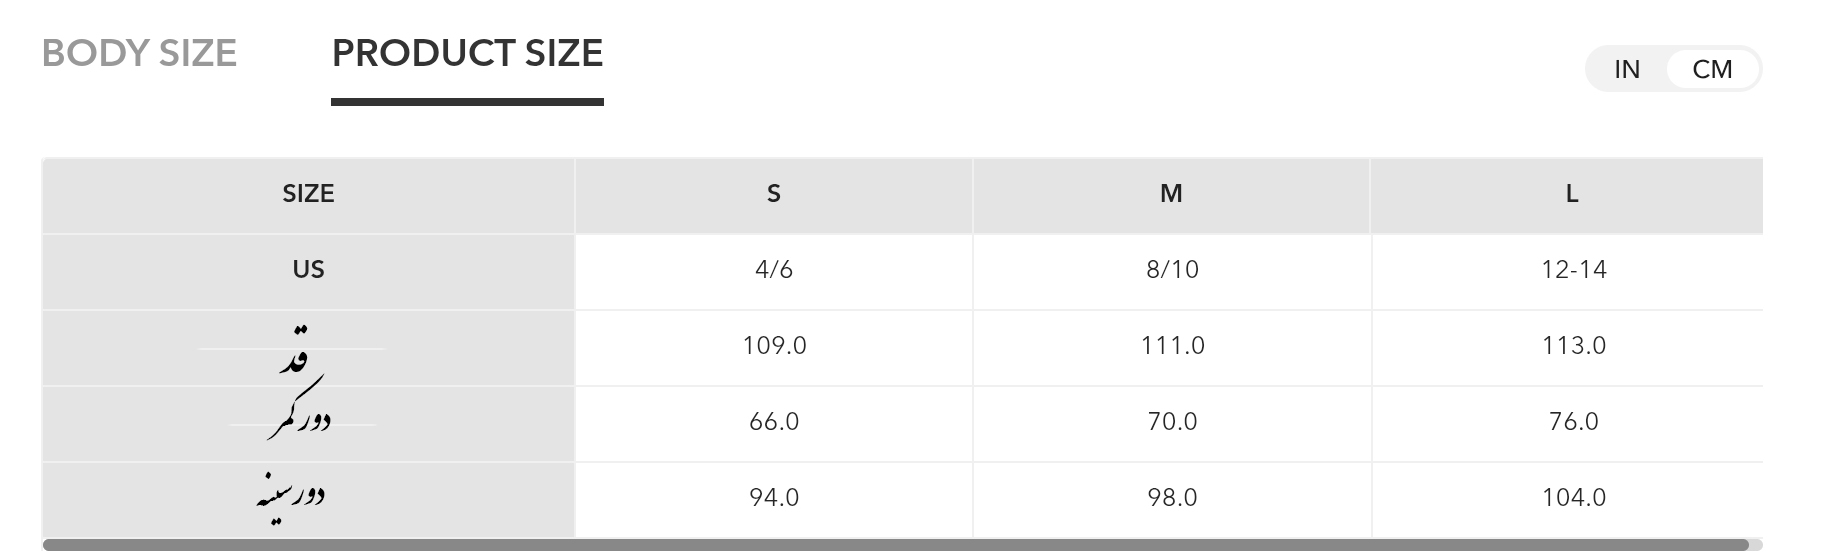Select the M column header
Screen dimensions: 1840x560
click(1171, 194)
